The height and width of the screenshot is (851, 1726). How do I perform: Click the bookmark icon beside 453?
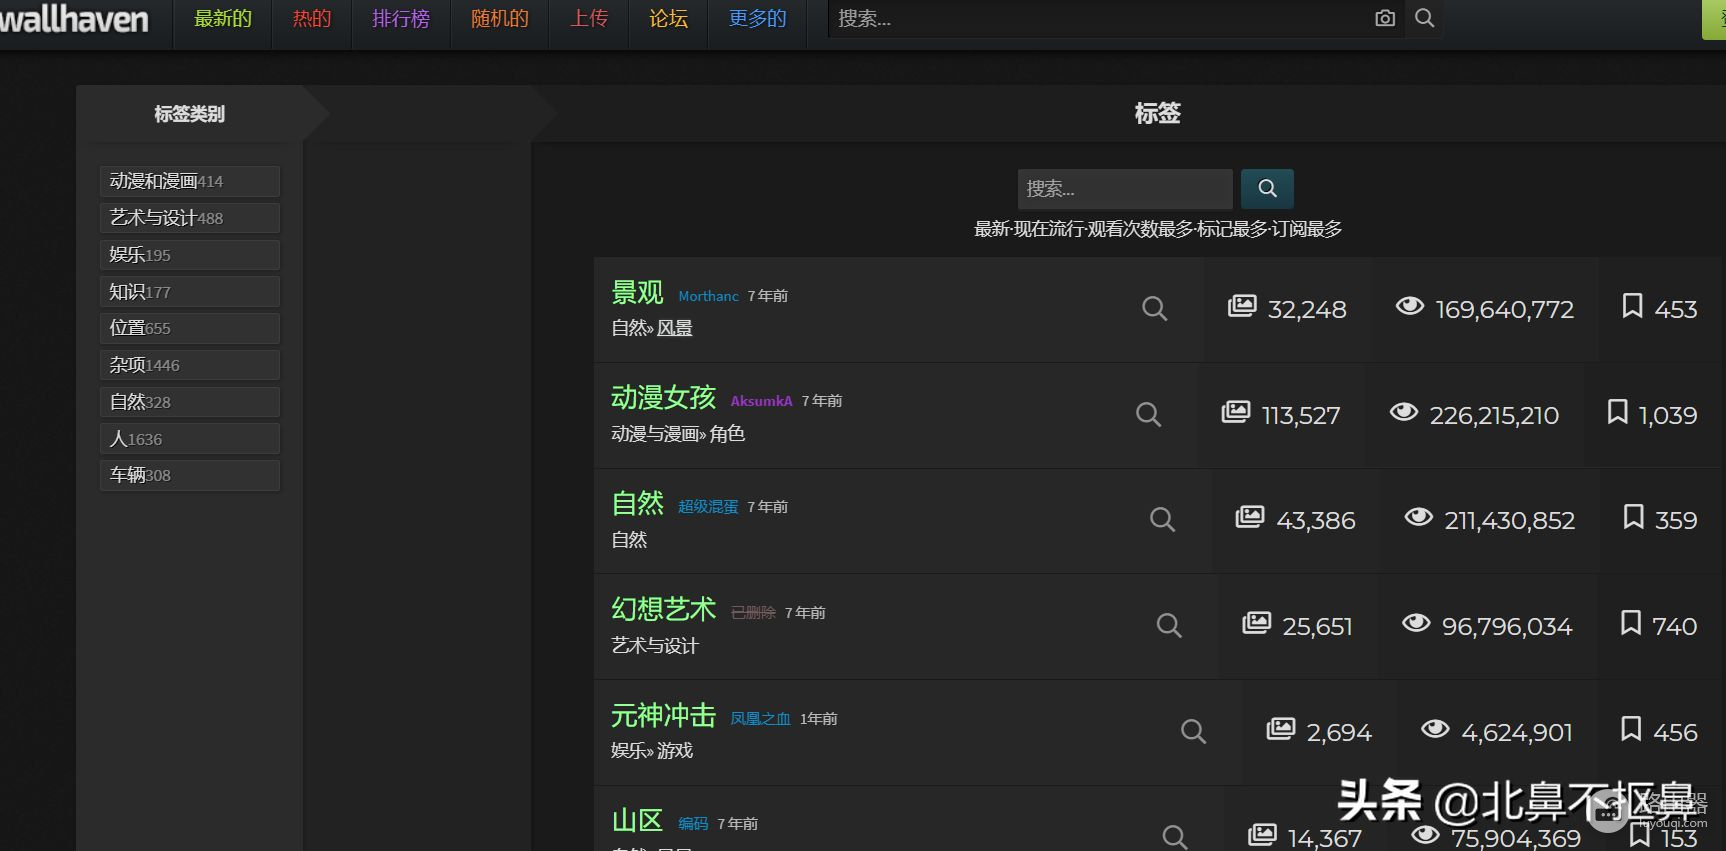[1632, 306]
